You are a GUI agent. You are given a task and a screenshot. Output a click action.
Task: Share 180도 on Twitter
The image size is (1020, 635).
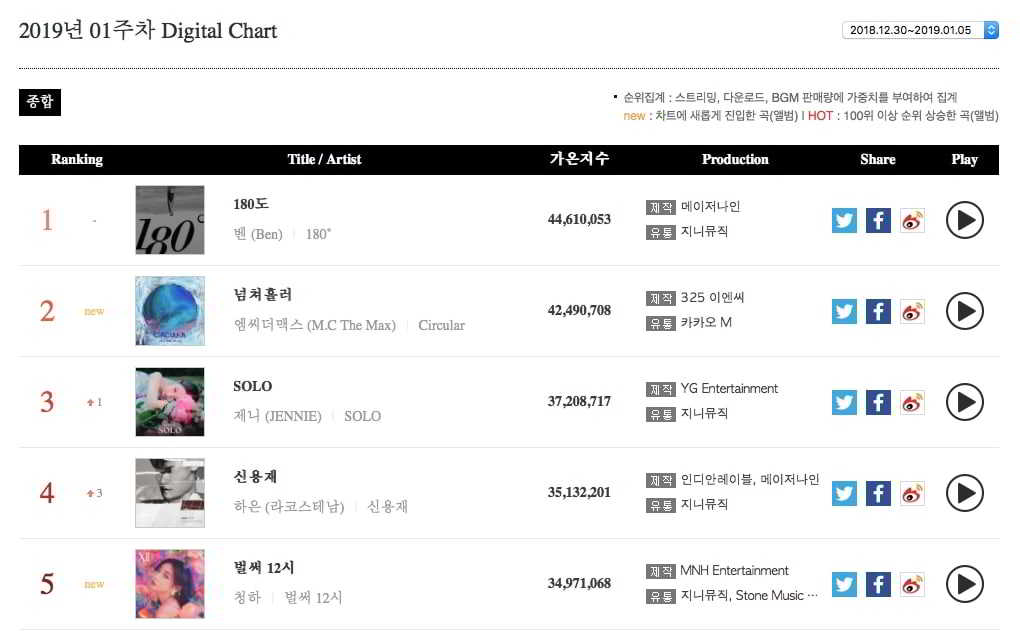(845, 220)
